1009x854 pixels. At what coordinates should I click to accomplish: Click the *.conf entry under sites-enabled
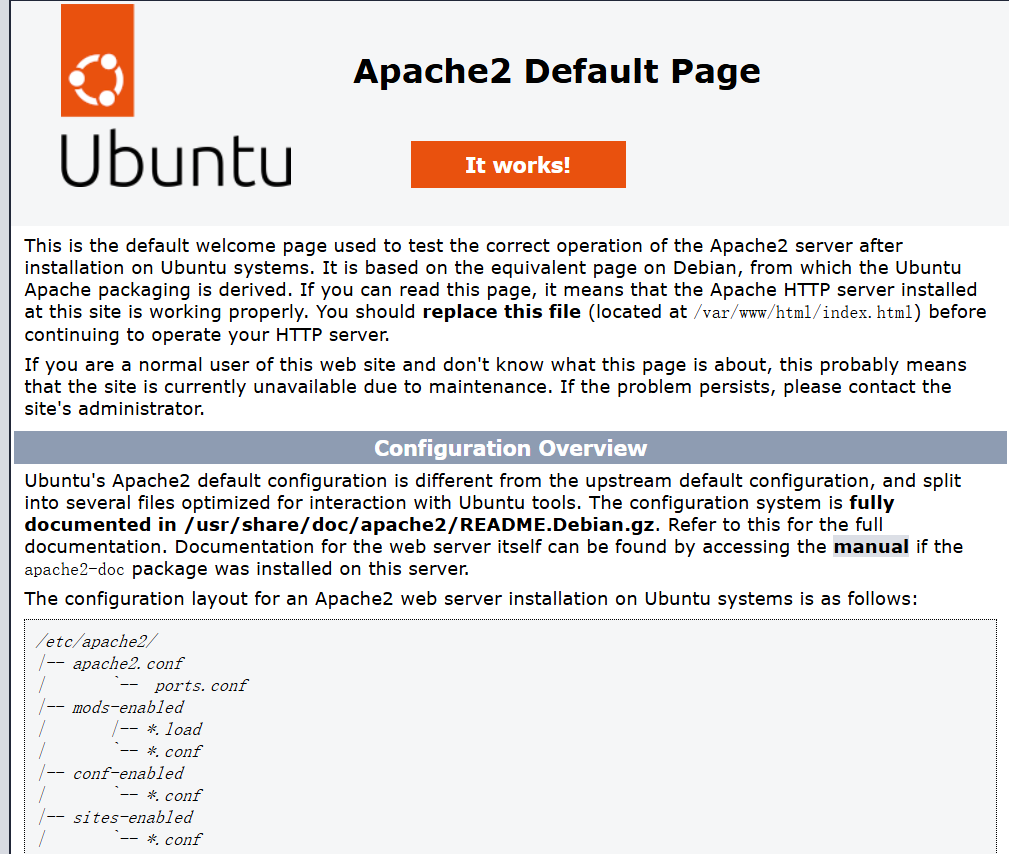point(174,840)
